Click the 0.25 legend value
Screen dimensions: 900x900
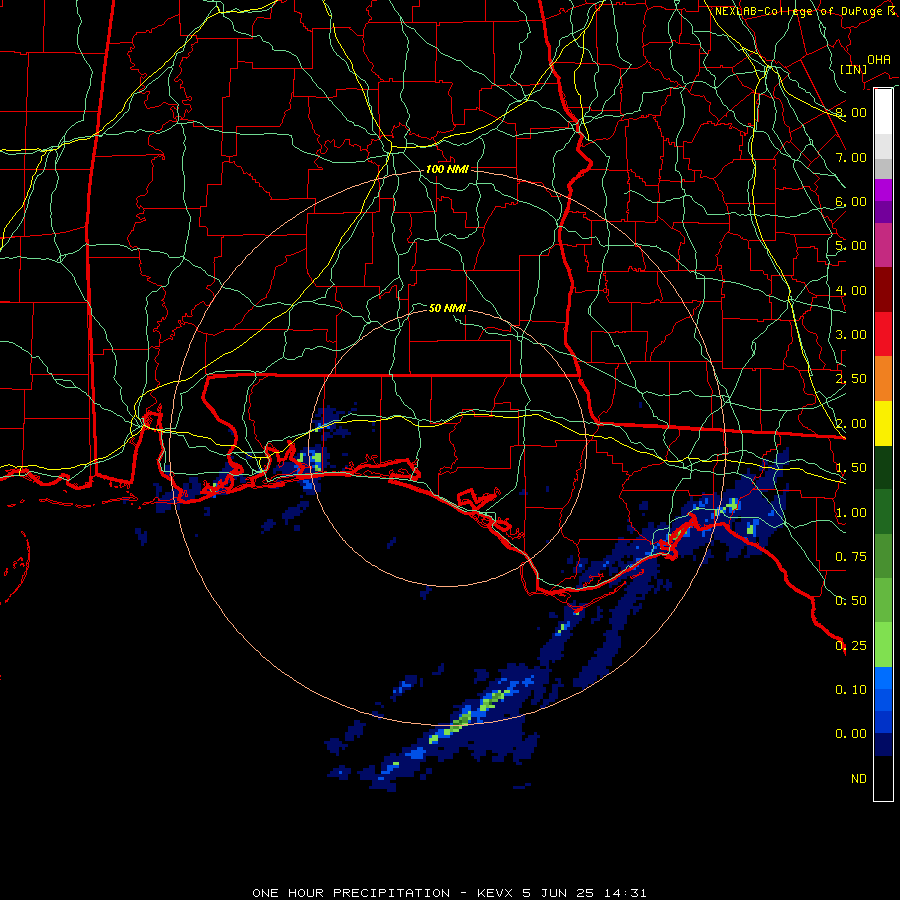(x=851, y=646)
